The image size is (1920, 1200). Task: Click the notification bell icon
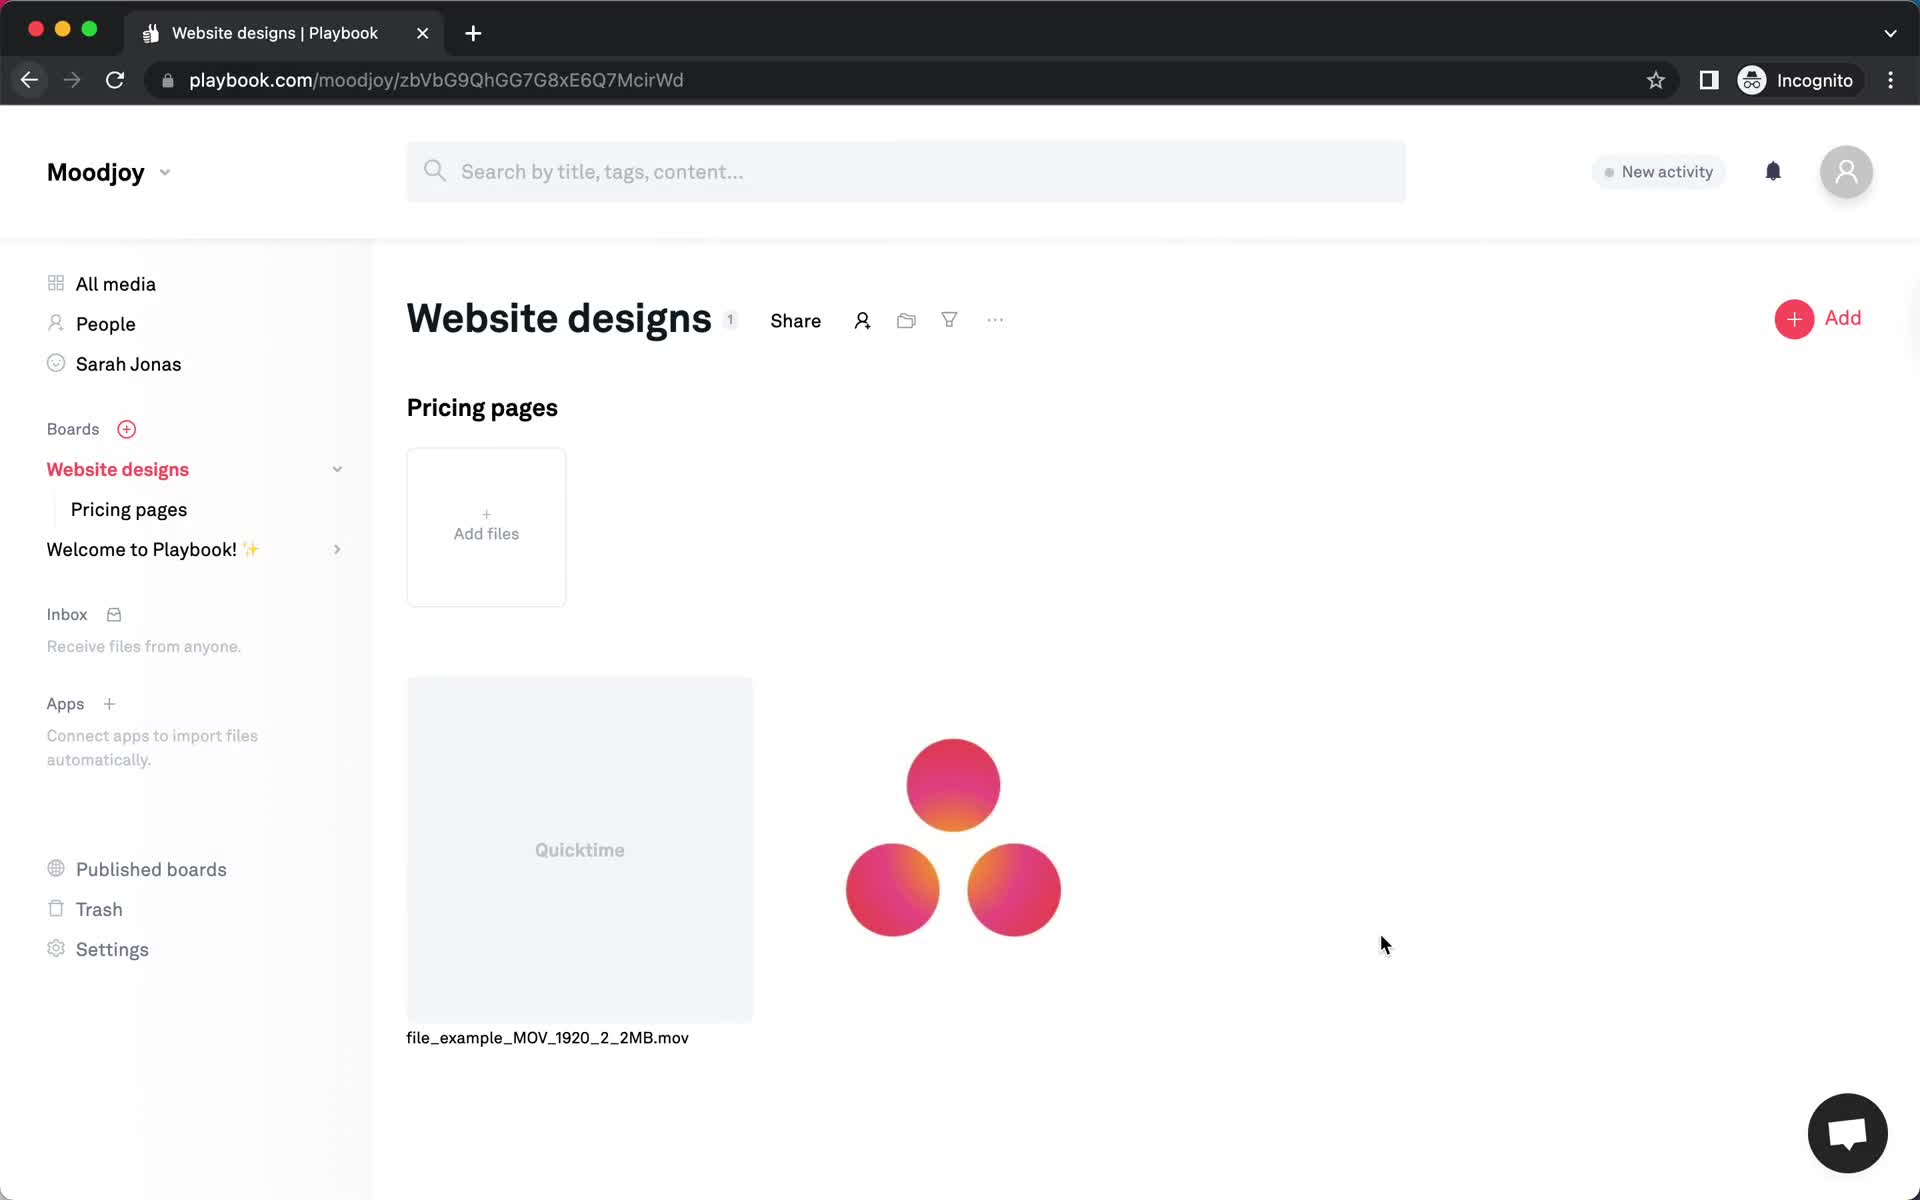[x=1773, y=171]
